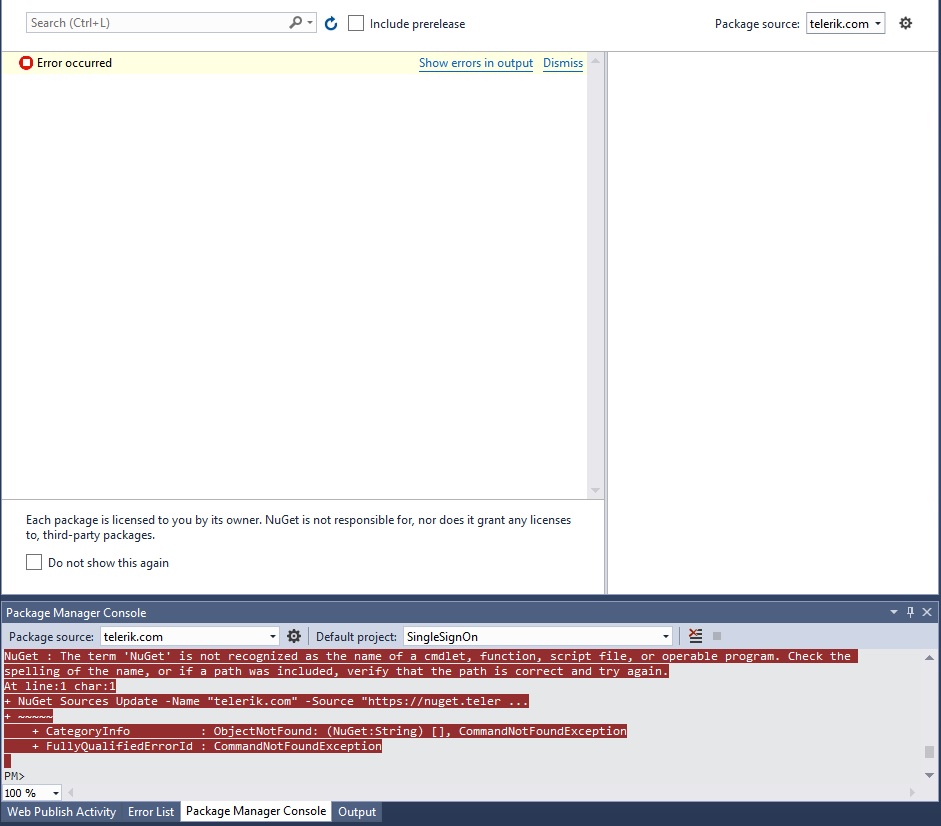Switch to Output tab
Screen dimensions: 941x826
(x=357, y=812)
